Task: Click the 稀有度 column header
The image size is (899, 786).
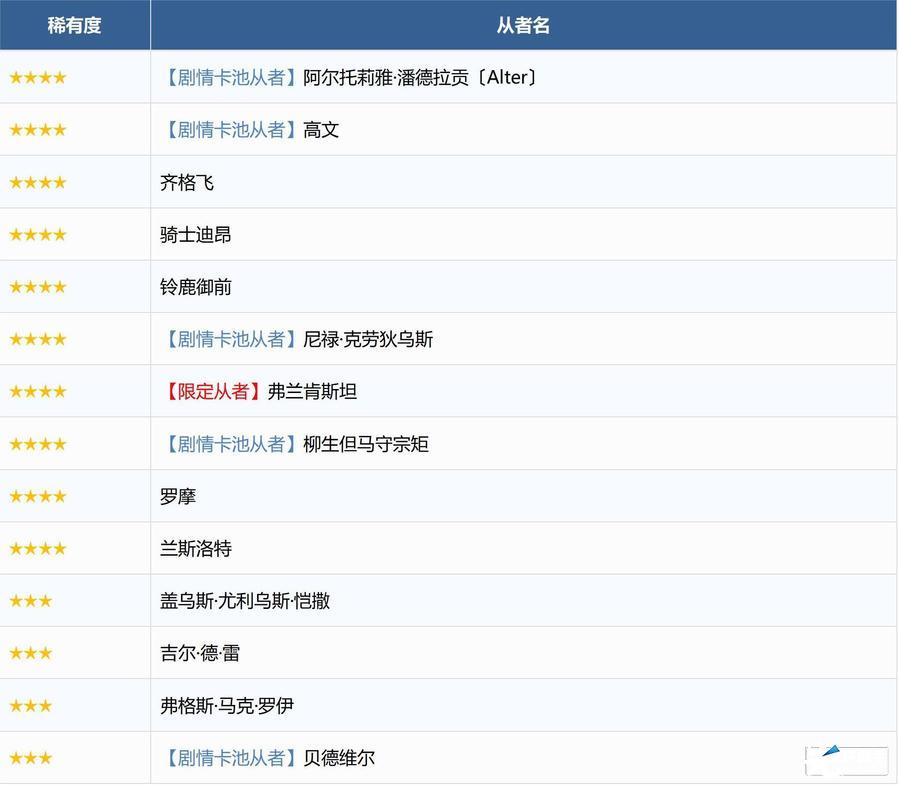Action: pos(75,25)
